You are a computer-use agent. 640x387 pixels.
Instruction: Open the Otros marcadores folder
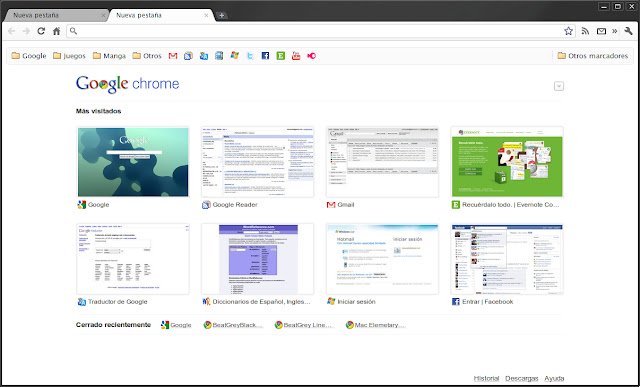593,56
